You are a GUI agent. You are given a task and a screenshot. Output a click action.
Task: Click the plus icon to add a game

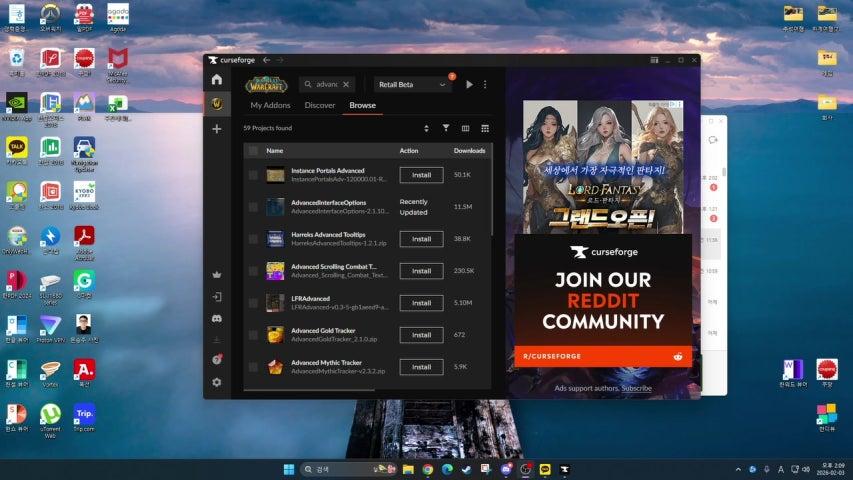click(217, 129)
